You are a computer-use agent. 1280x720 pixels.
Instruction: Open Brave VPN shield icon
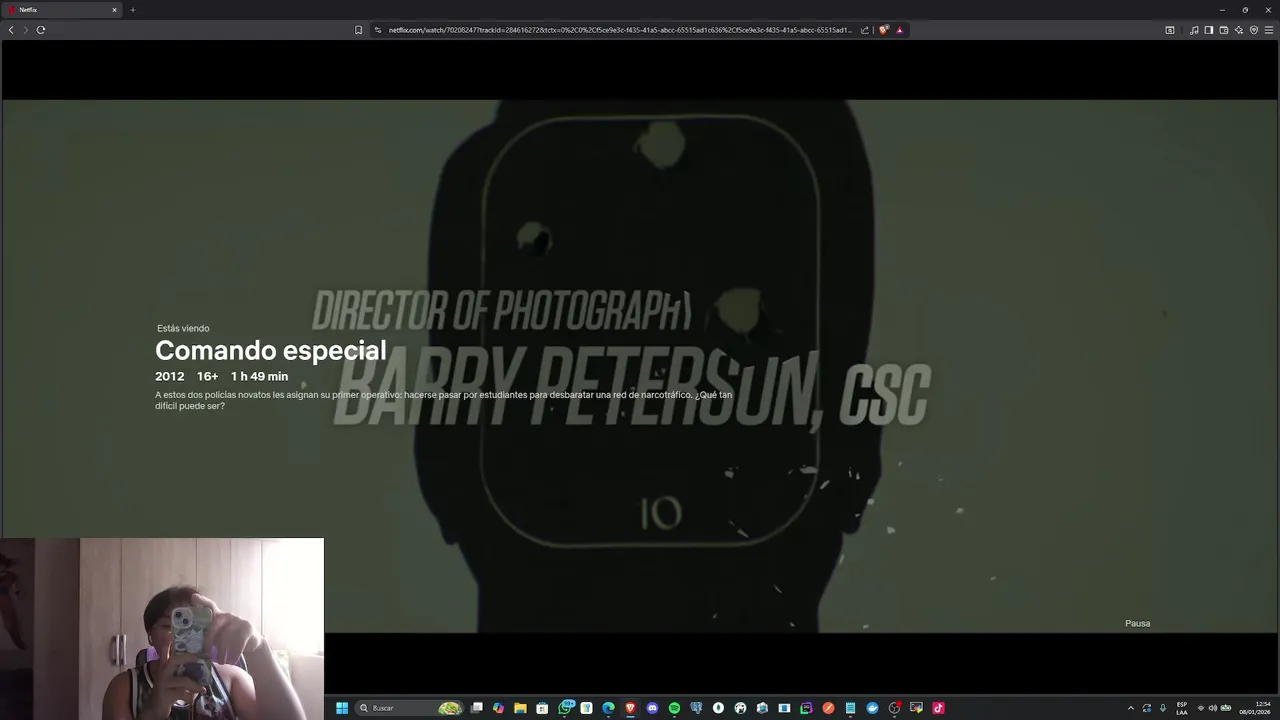pos(1254,30)
